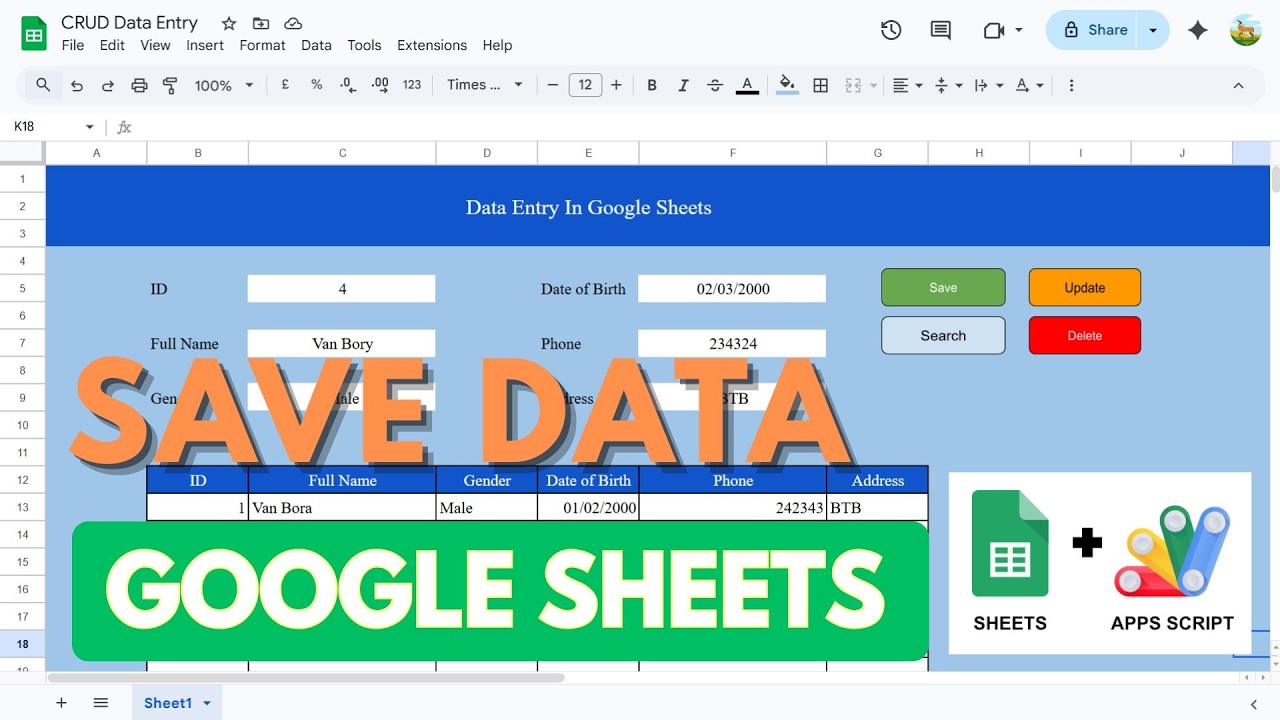
Task: Open the Data menu
Action: click(x=316, y=45)
